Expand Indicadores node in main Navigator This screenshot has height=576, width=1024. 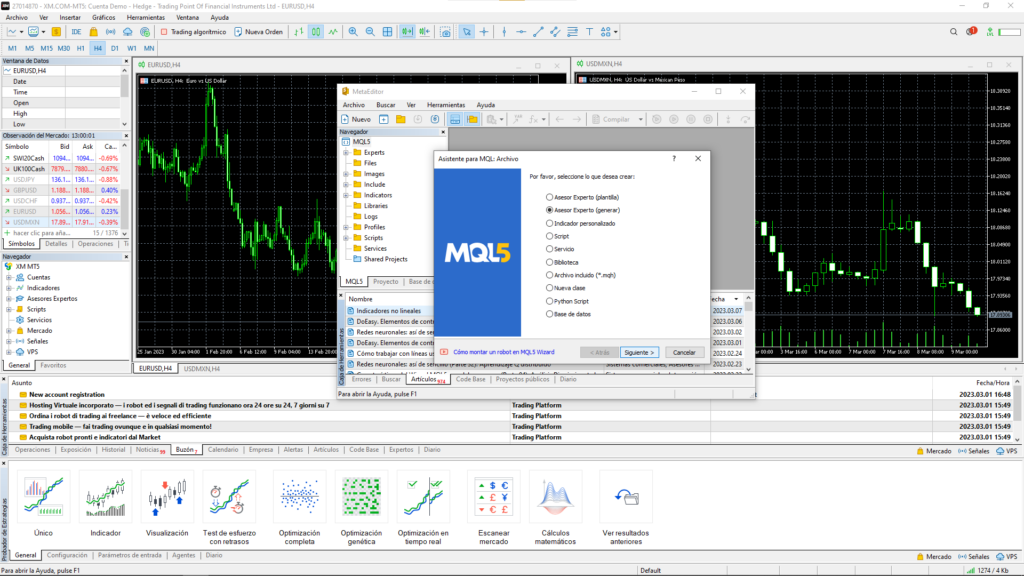click(9, 288)
